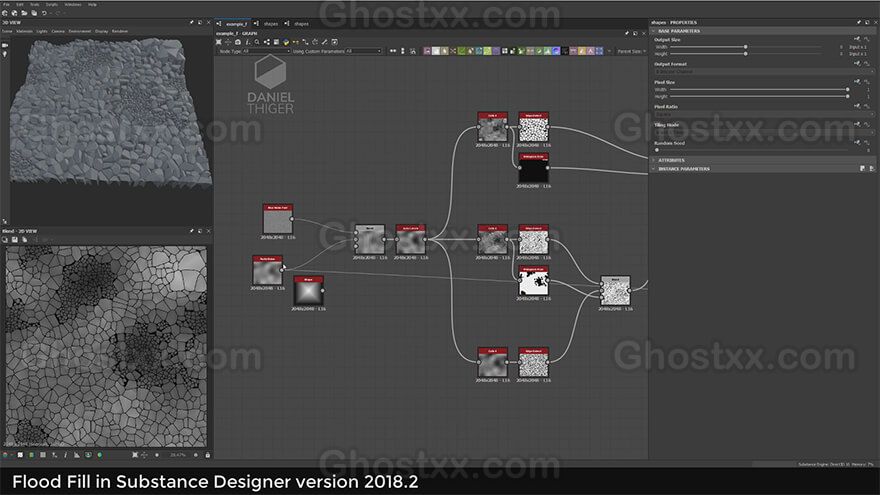The width and height of the screenshot is (880, 495).
Task: Open Using Custom Parameters dropdown
Action: (364, 51)
